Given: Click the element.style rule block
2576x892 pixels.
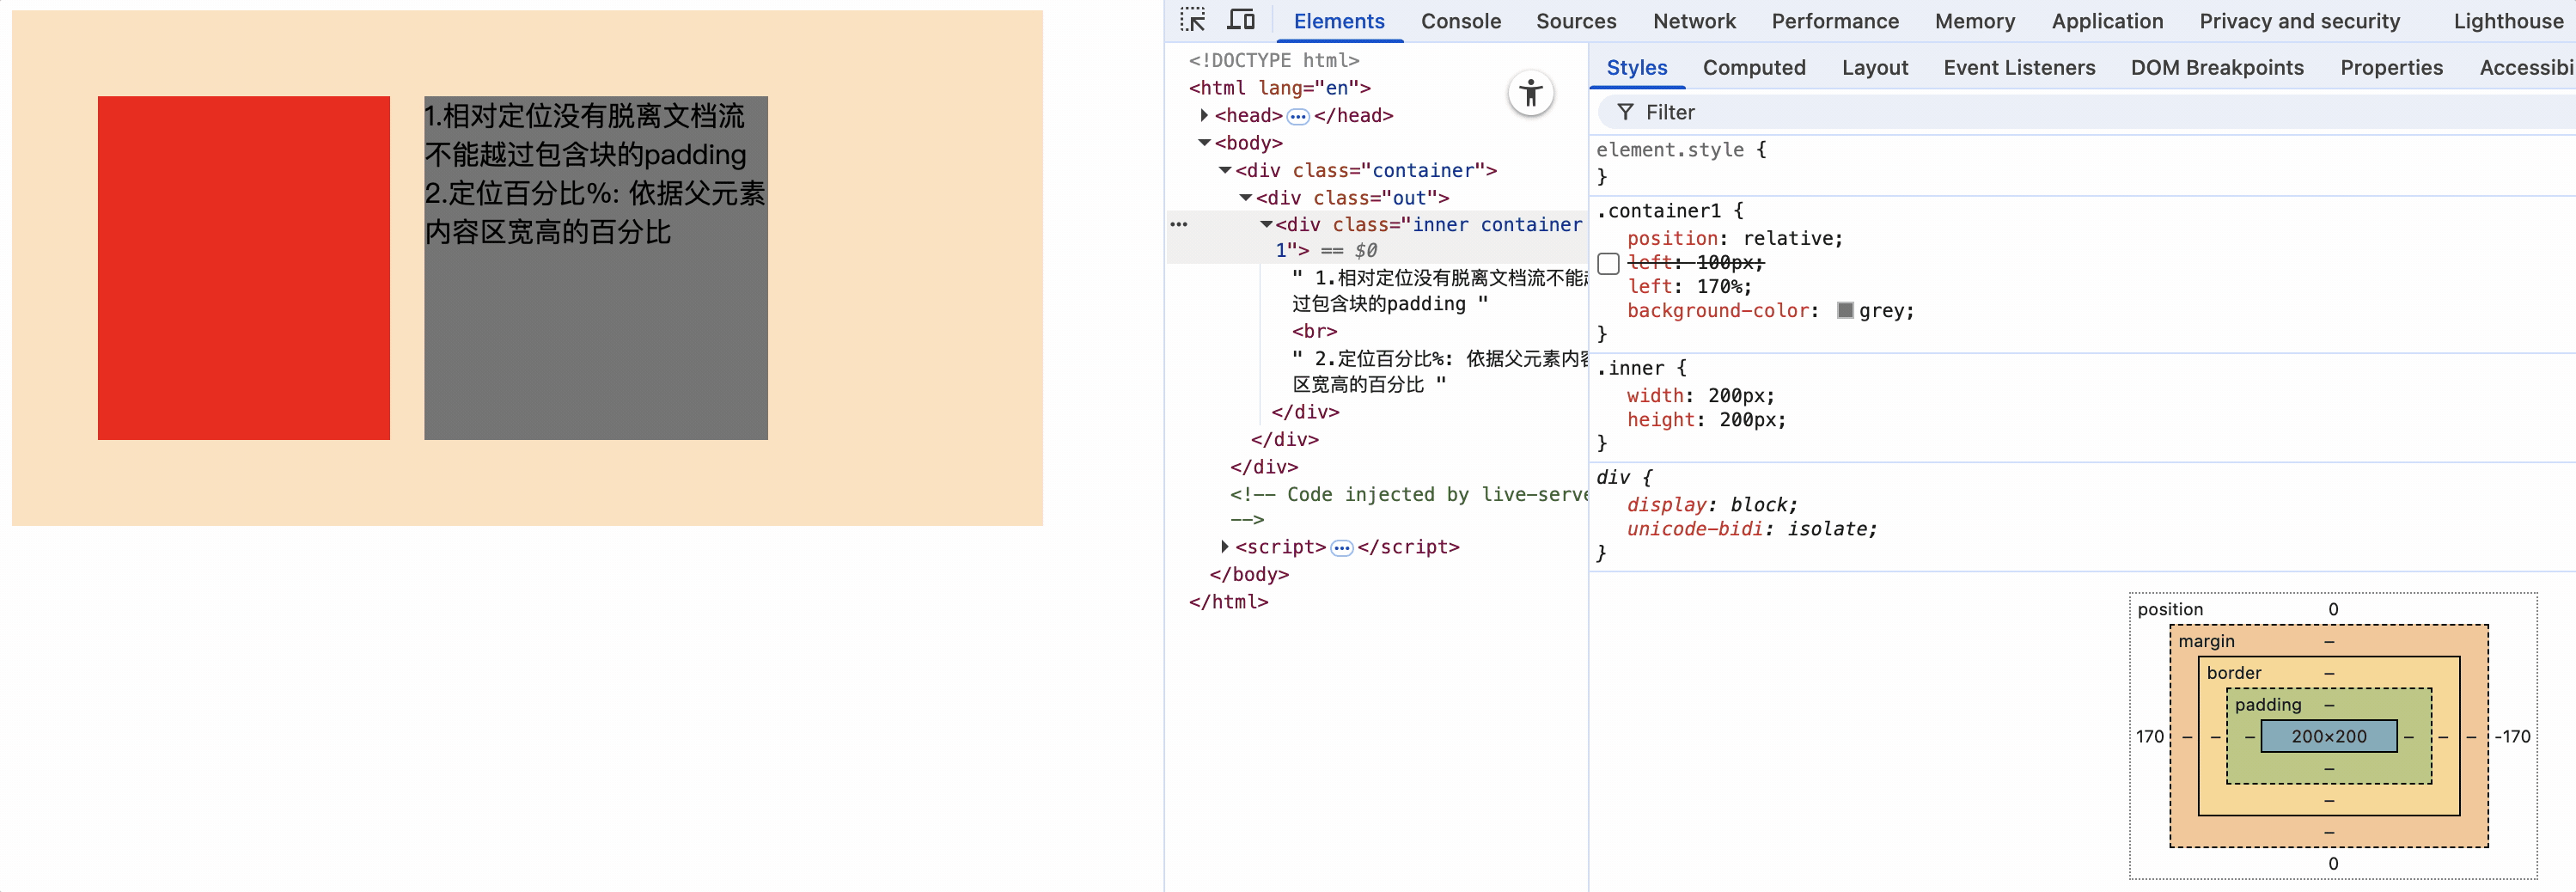Looking at the screenshot, I should tap(2082, 163).
